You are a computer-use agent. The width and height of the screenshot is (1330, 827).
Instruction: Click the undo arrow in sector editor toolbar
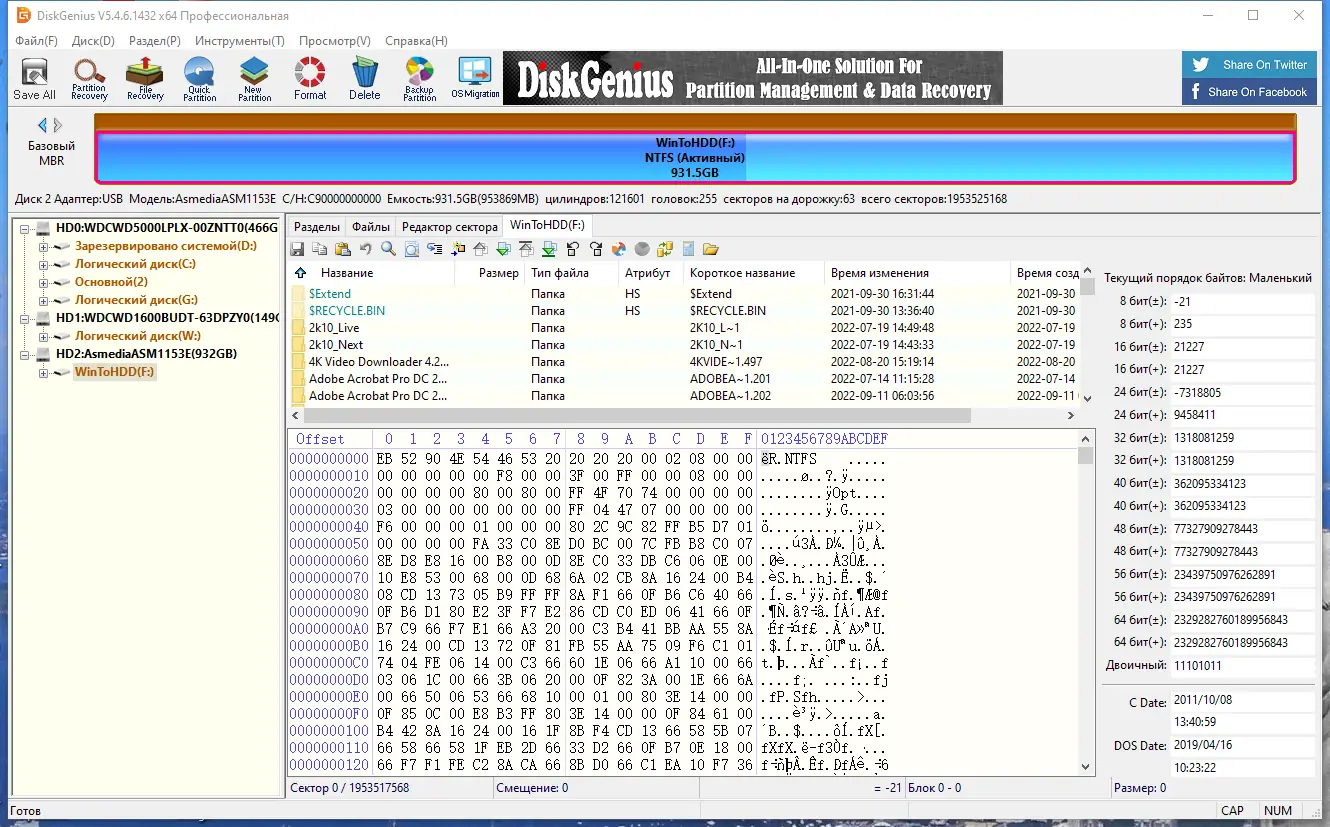coord(366,249)
